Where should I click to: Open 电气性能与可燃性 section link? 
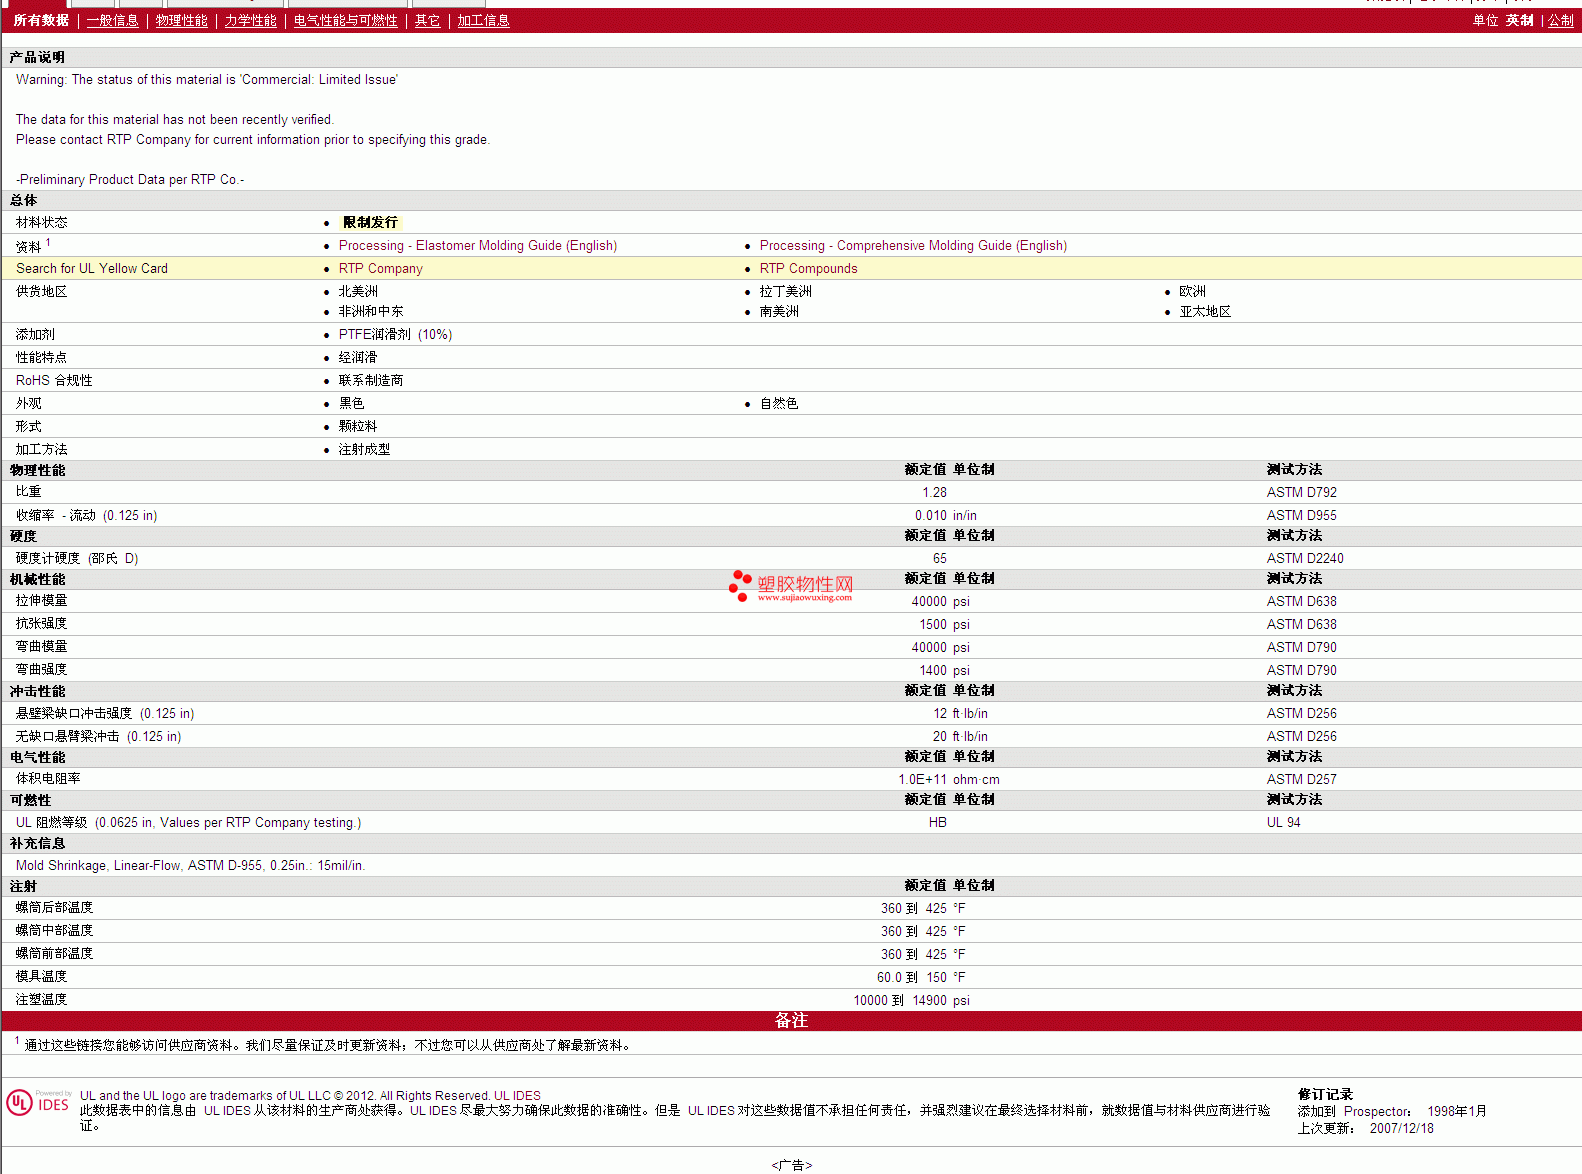[x=345, y=20]
